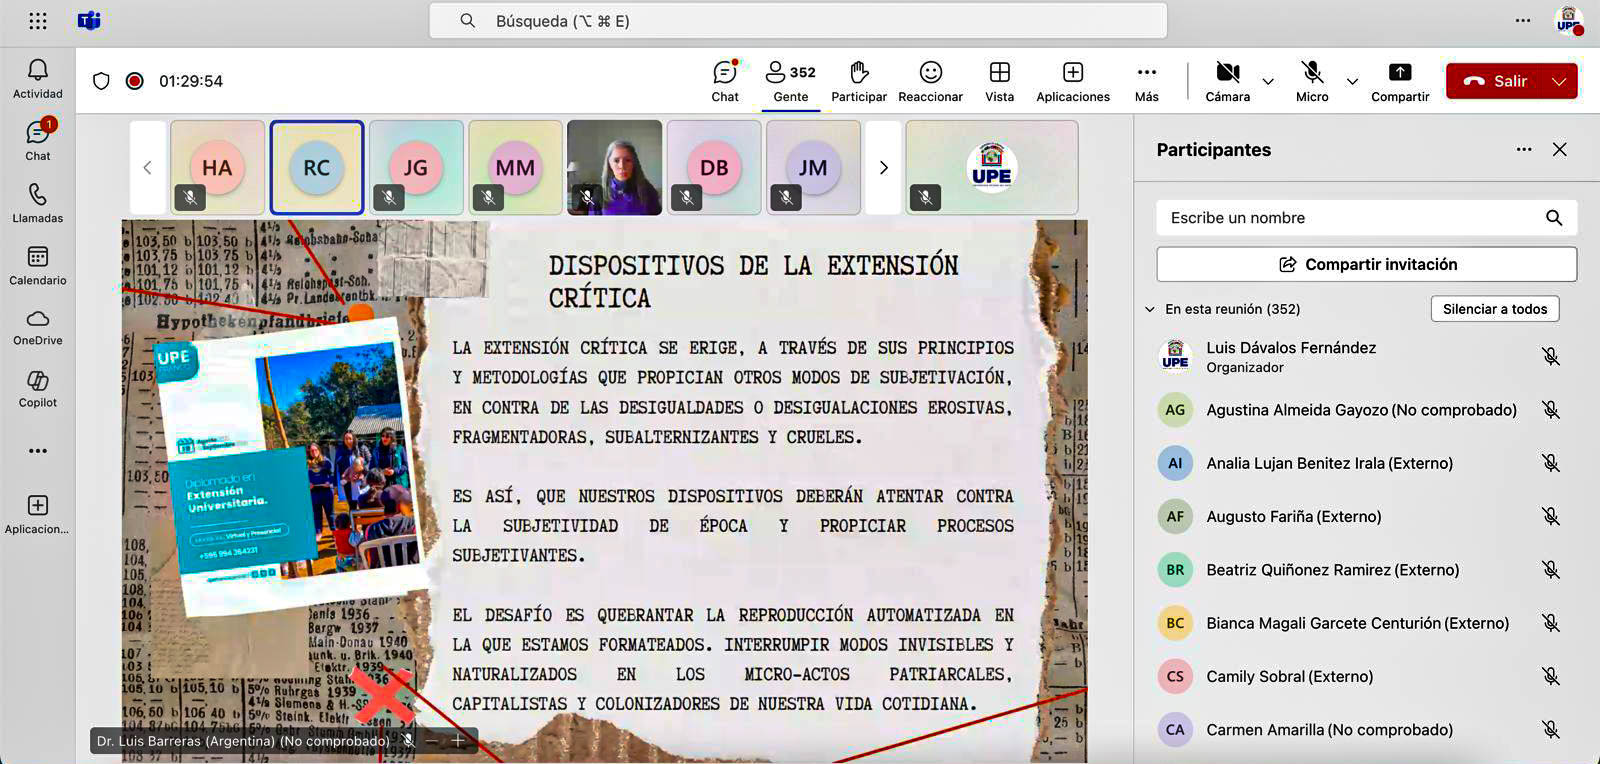Click Luis Dávalos Fernández in participant list

pos(1290,348)
